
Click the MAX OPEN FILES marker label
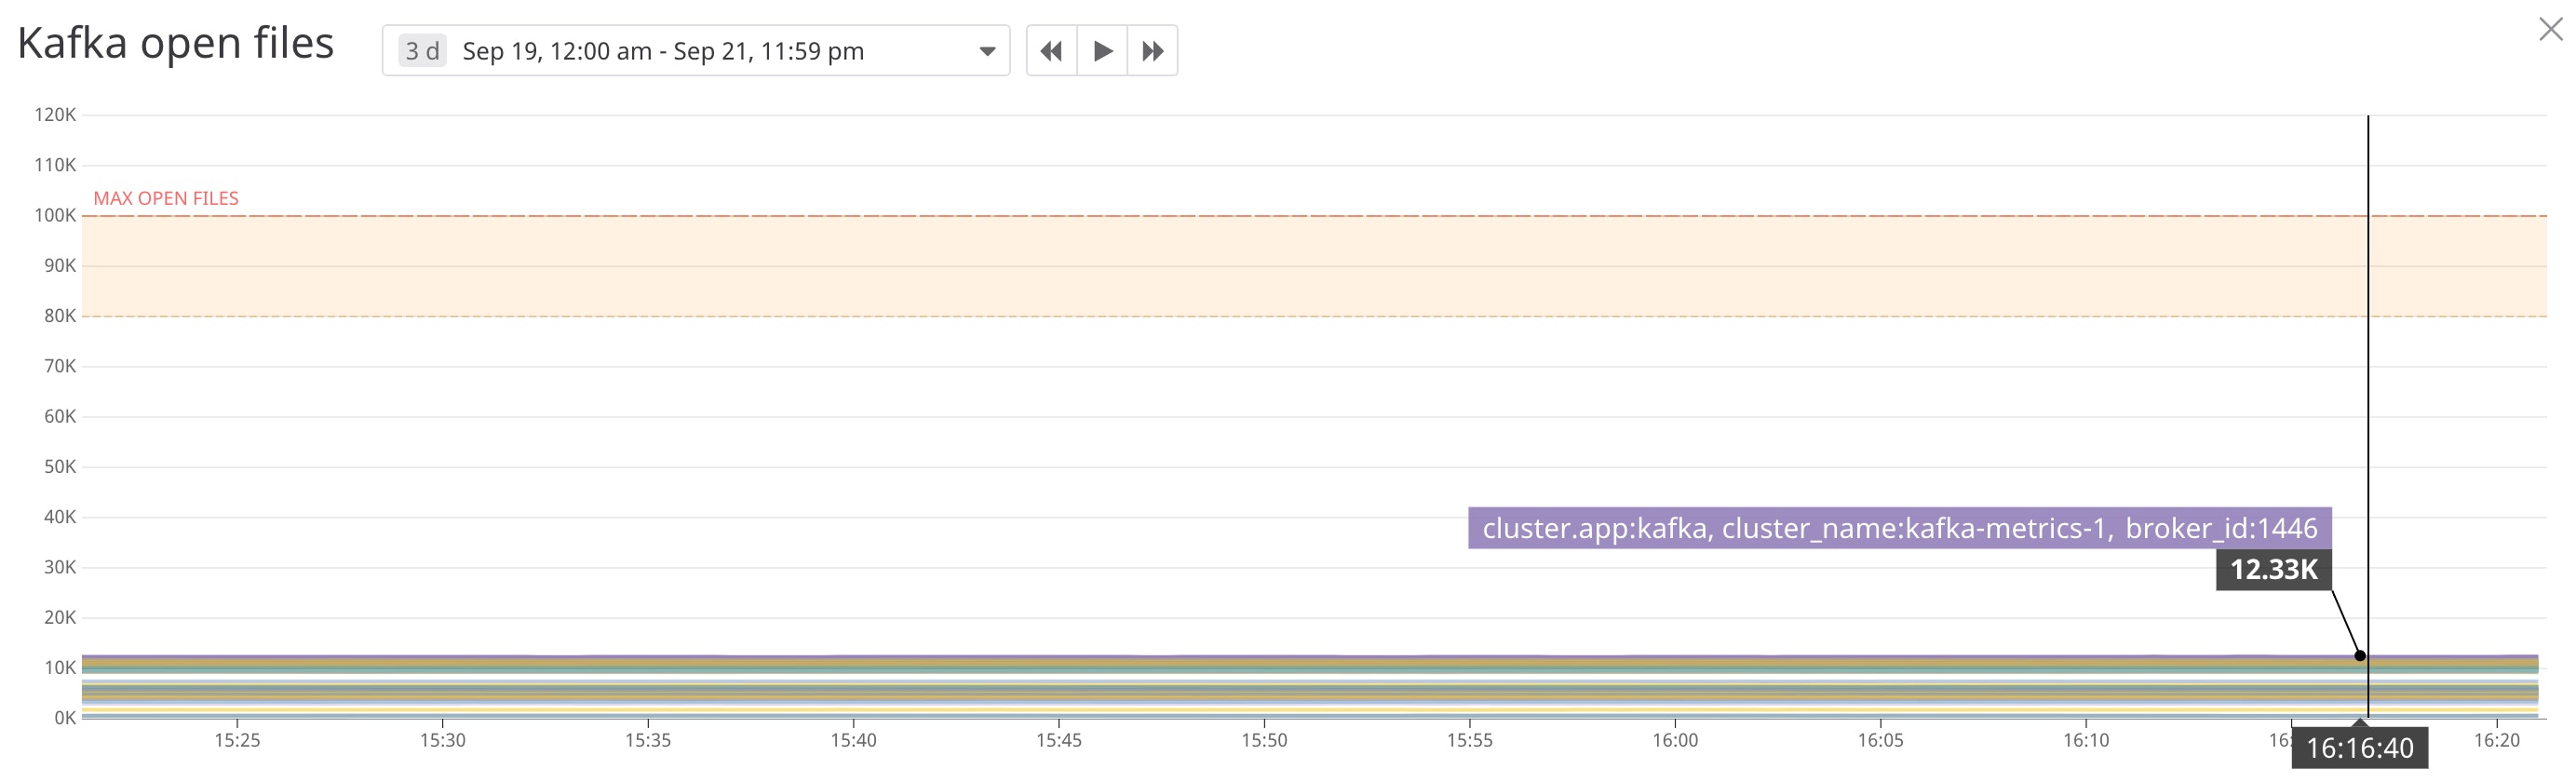166,198
